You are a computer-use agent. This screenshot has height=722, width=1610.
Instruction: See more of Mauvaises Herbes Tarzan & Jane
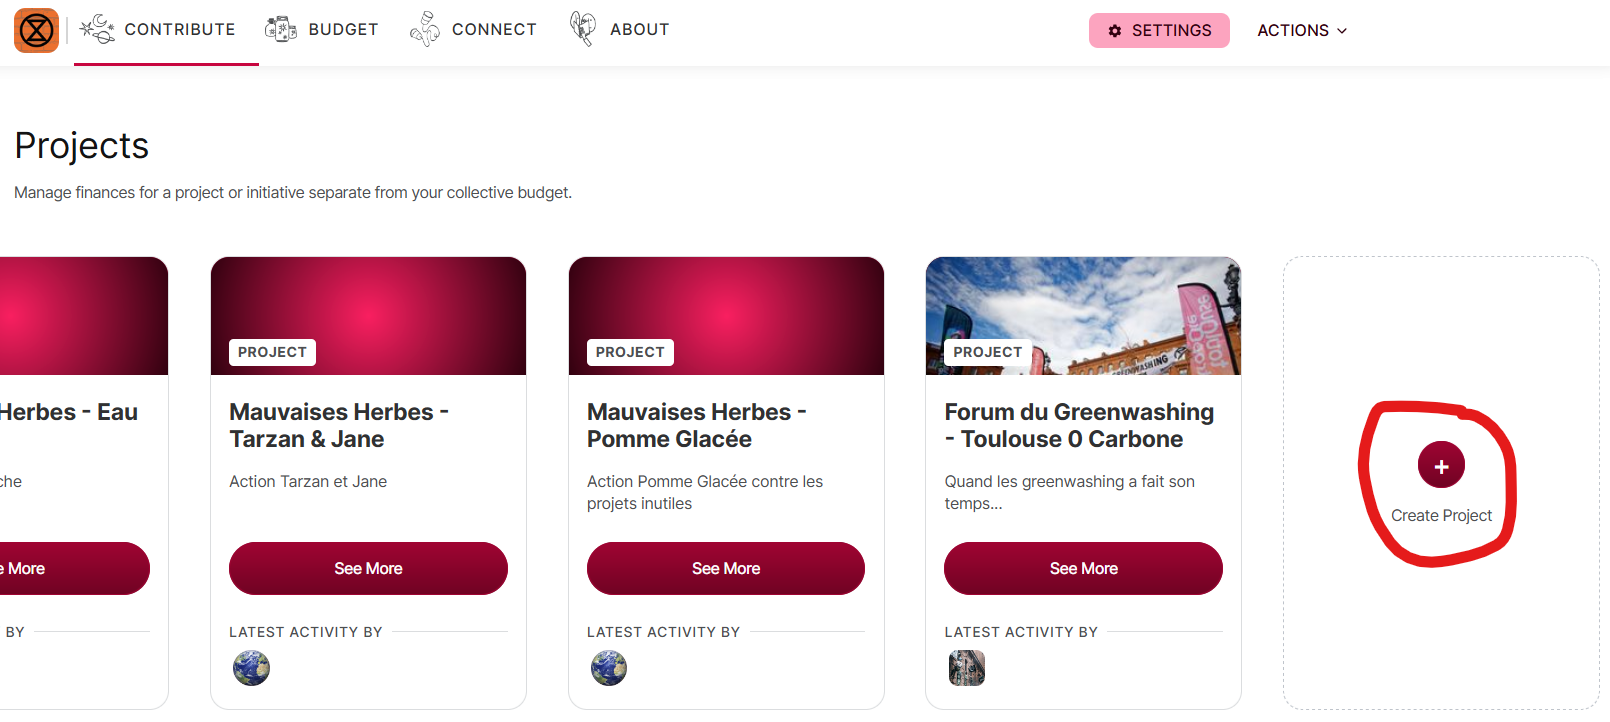(368, 568)
